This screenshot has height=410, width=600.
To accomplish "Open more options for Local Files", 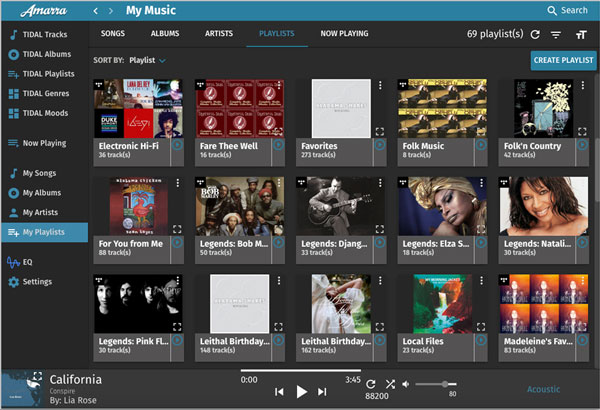I will [481, 281].
